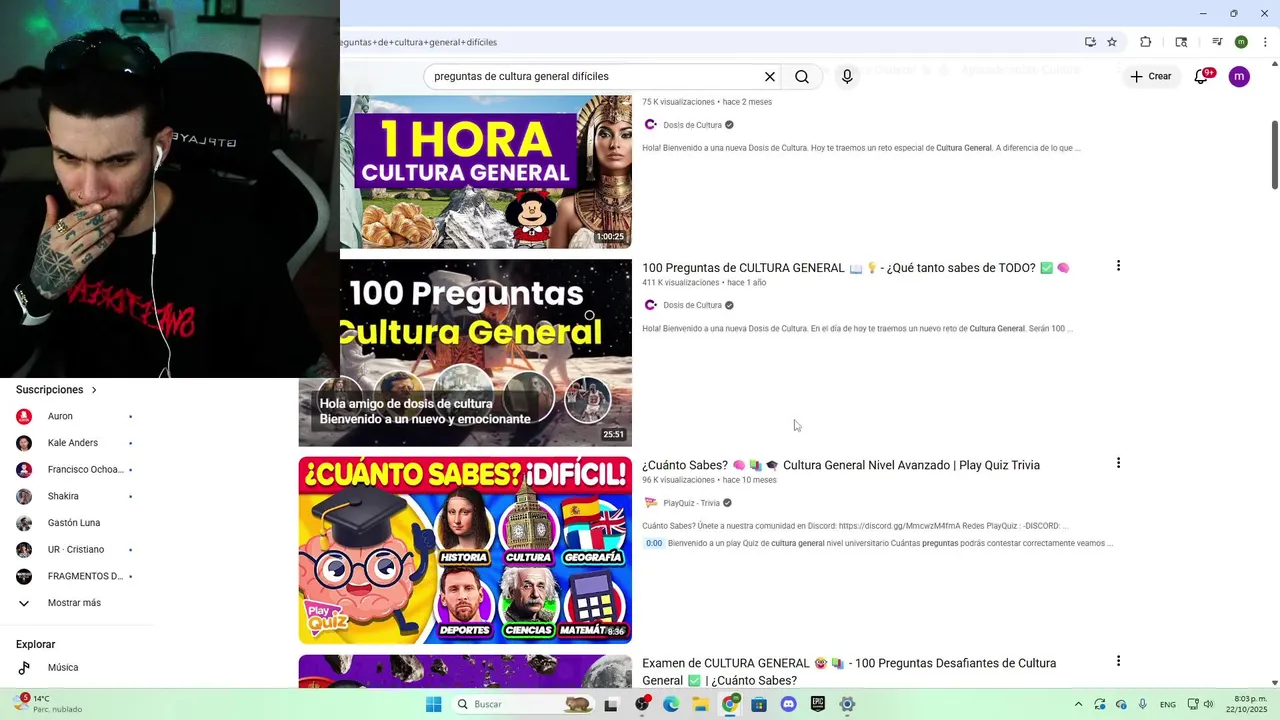
Task: Switch ENG input language indicator
Action: 1167,704
